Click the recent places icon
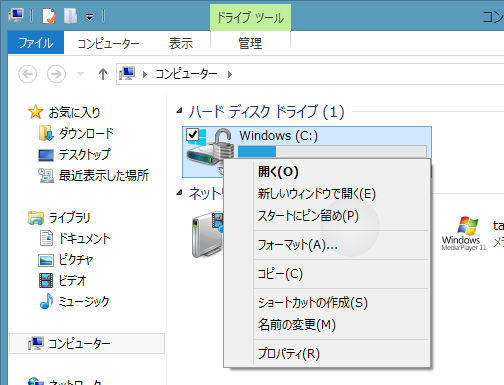504x385 pixels. (46, 175)
